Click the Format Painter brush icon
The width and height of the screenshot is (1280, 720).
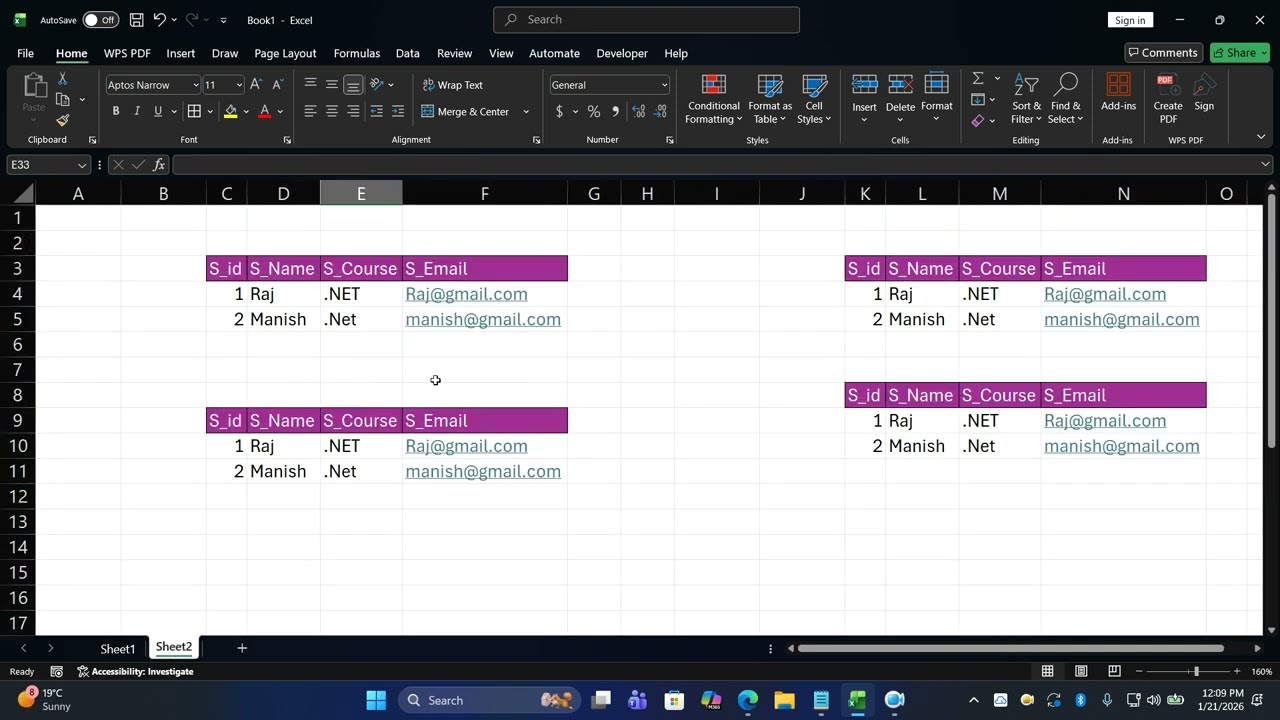(62, 120)
